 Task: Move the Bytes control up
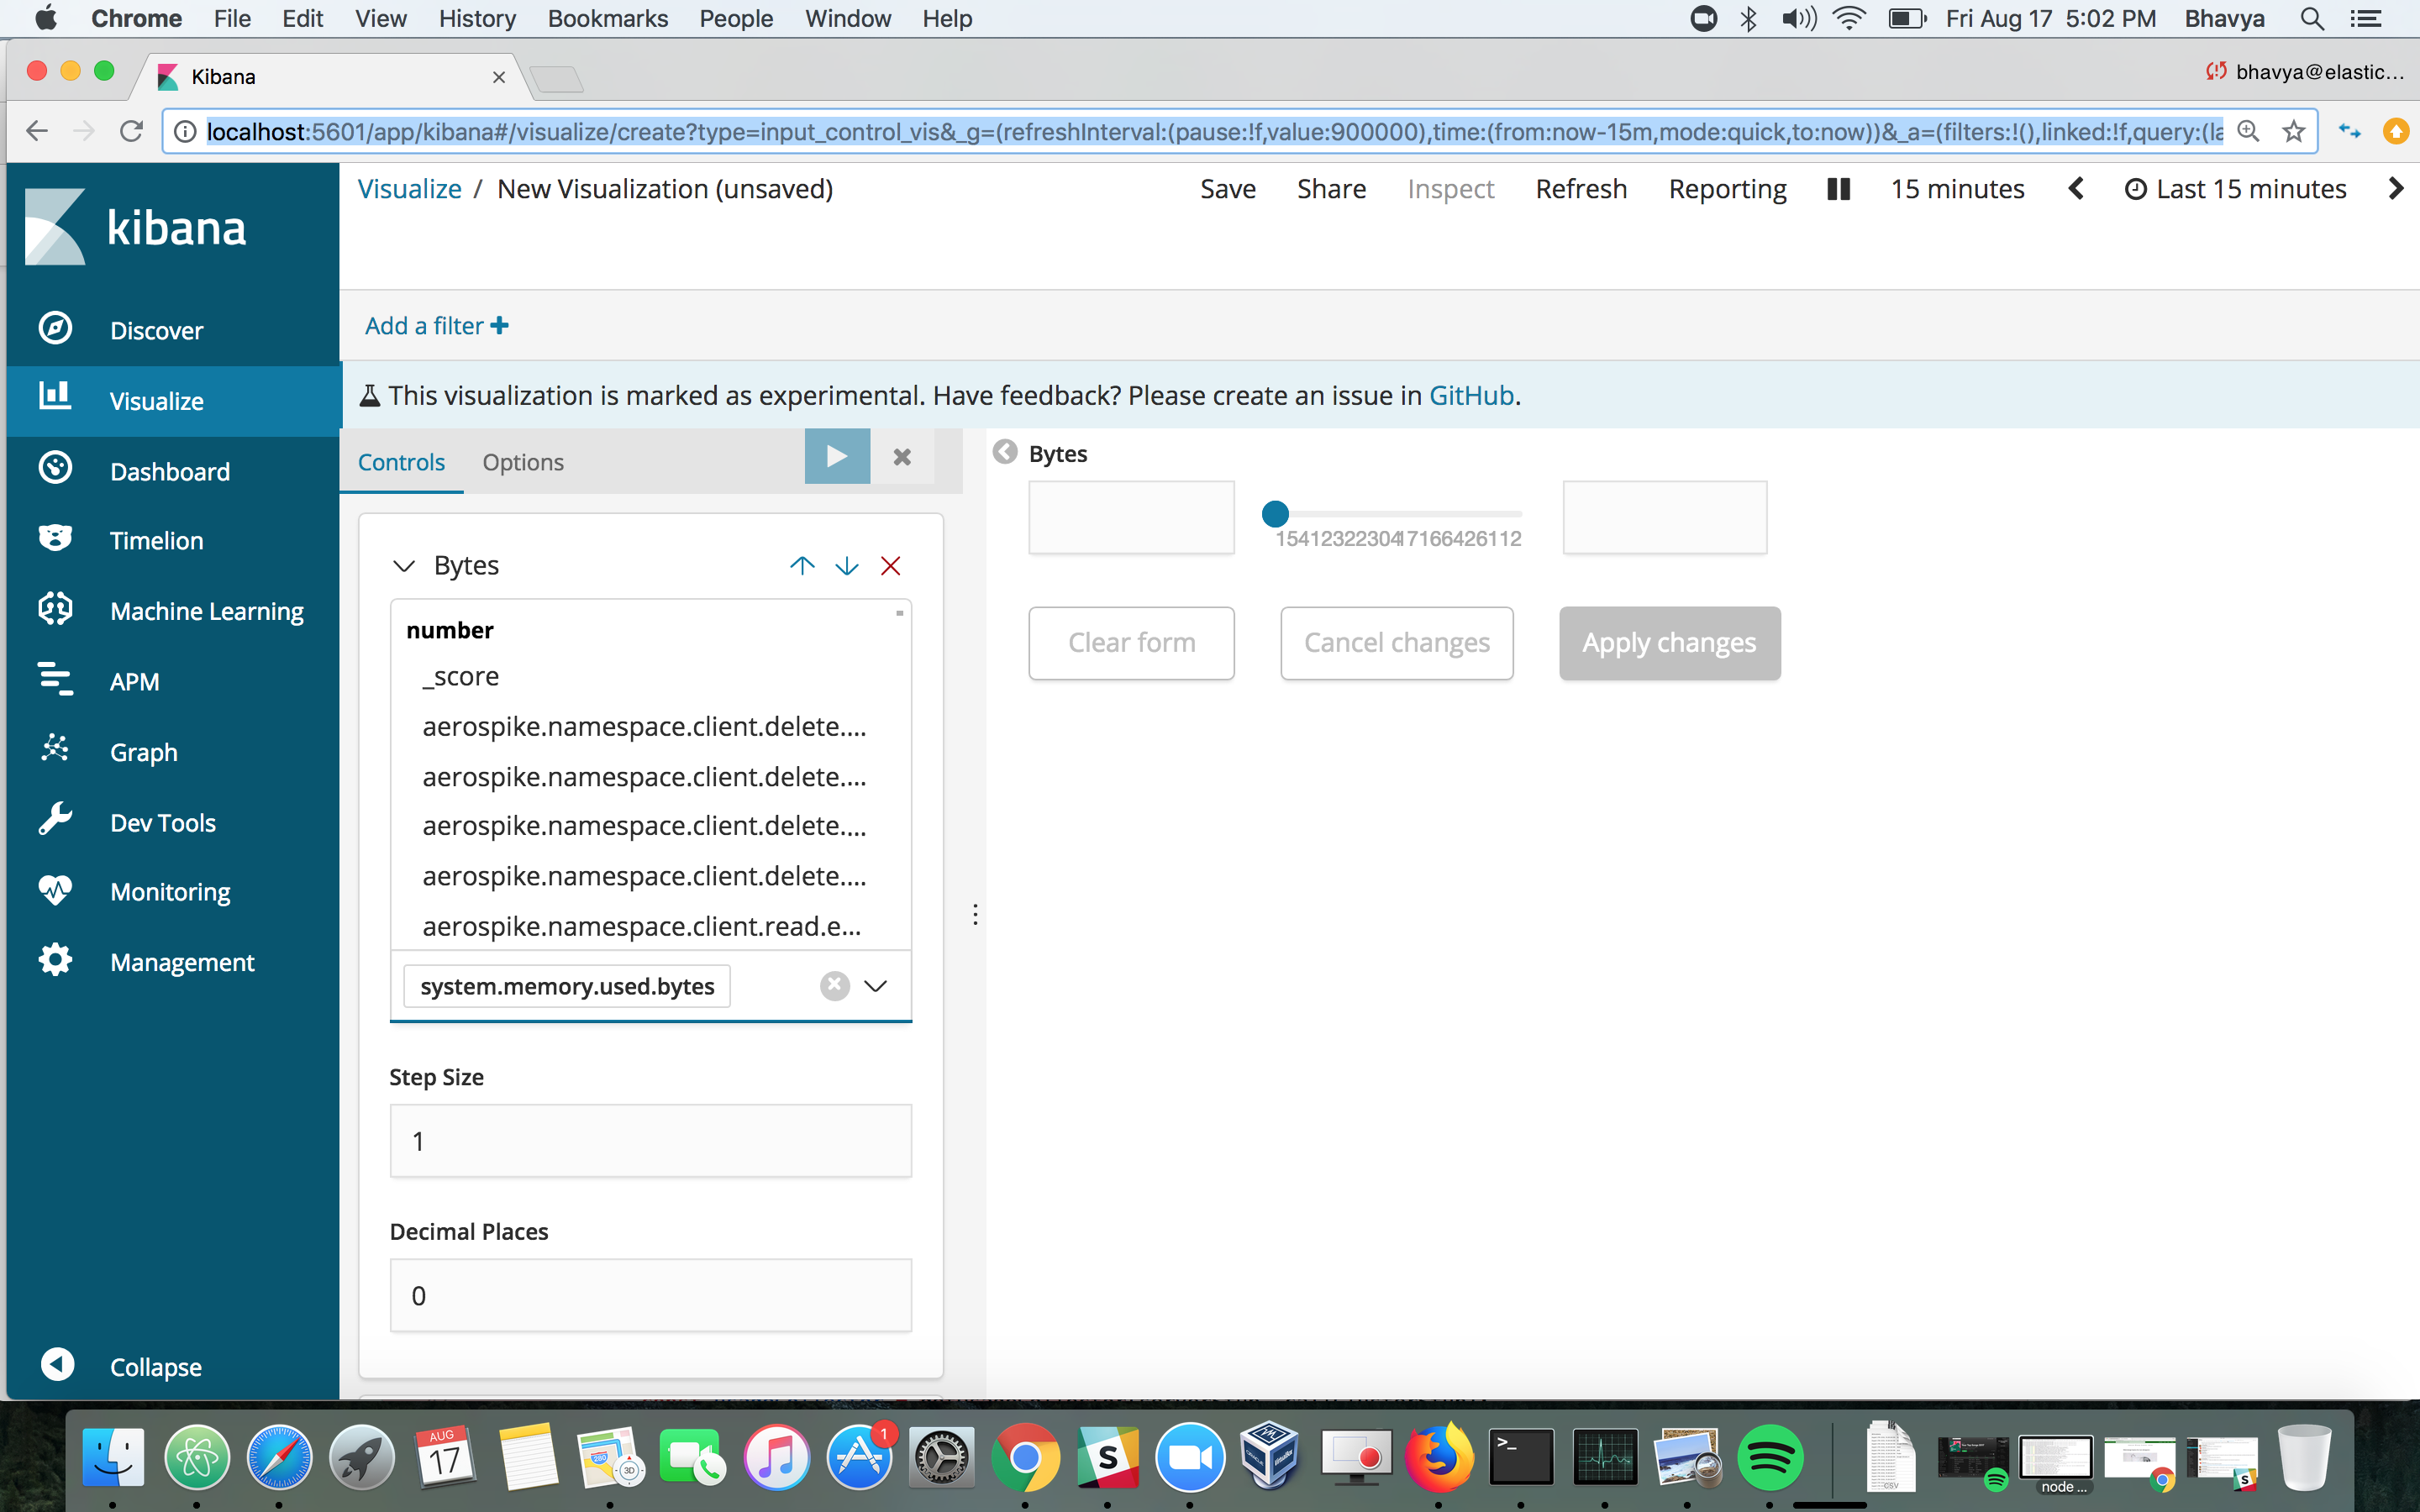[x=802, y=566]
